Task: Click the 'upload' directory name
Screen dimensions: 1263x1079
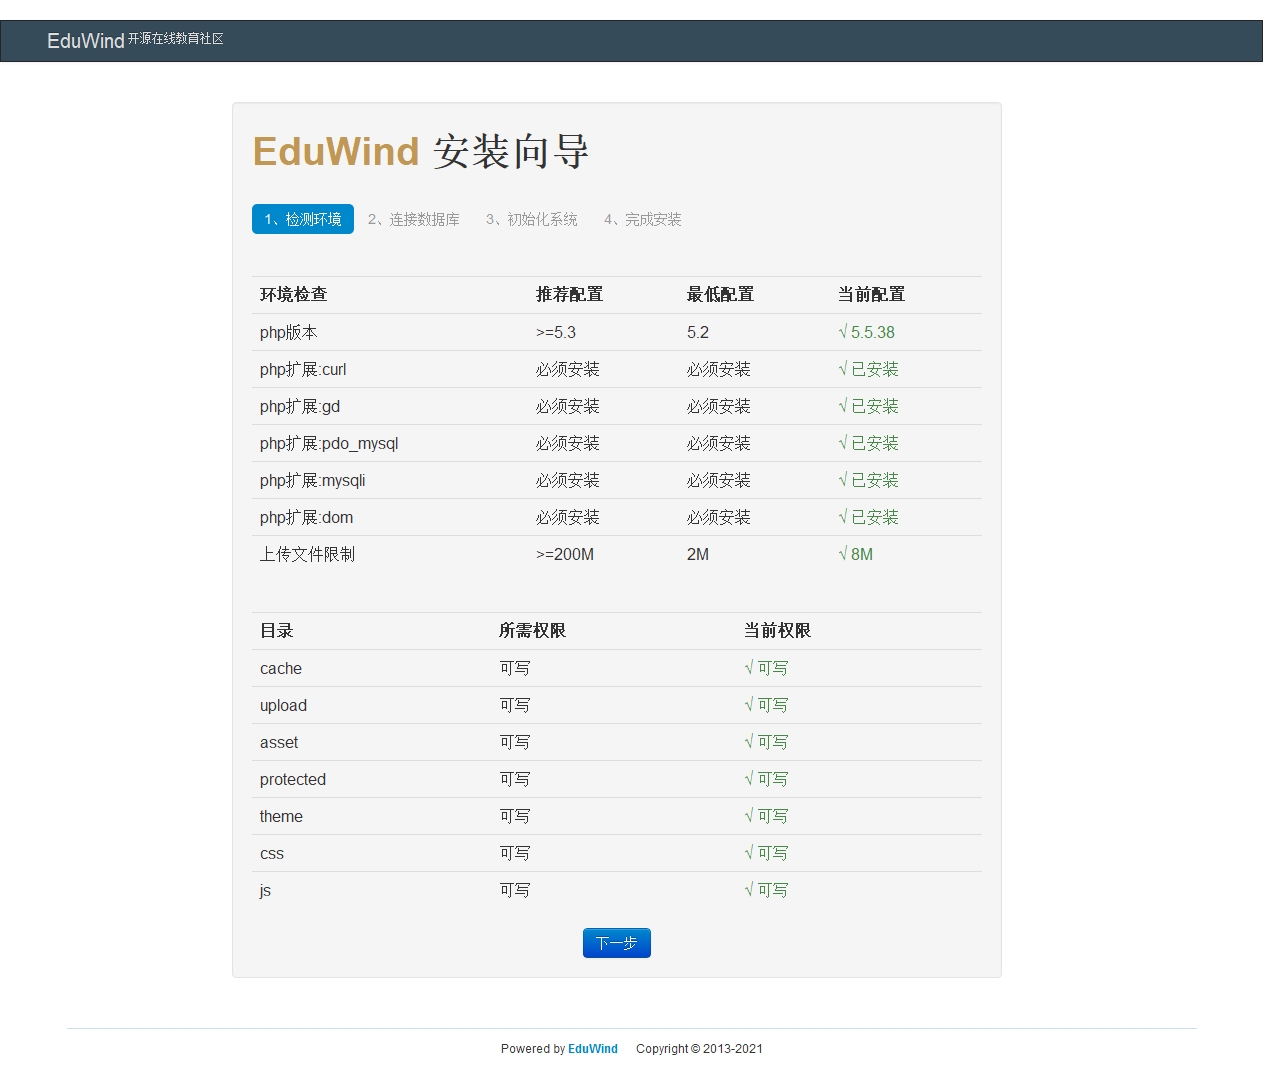Action: coord(283,705)
